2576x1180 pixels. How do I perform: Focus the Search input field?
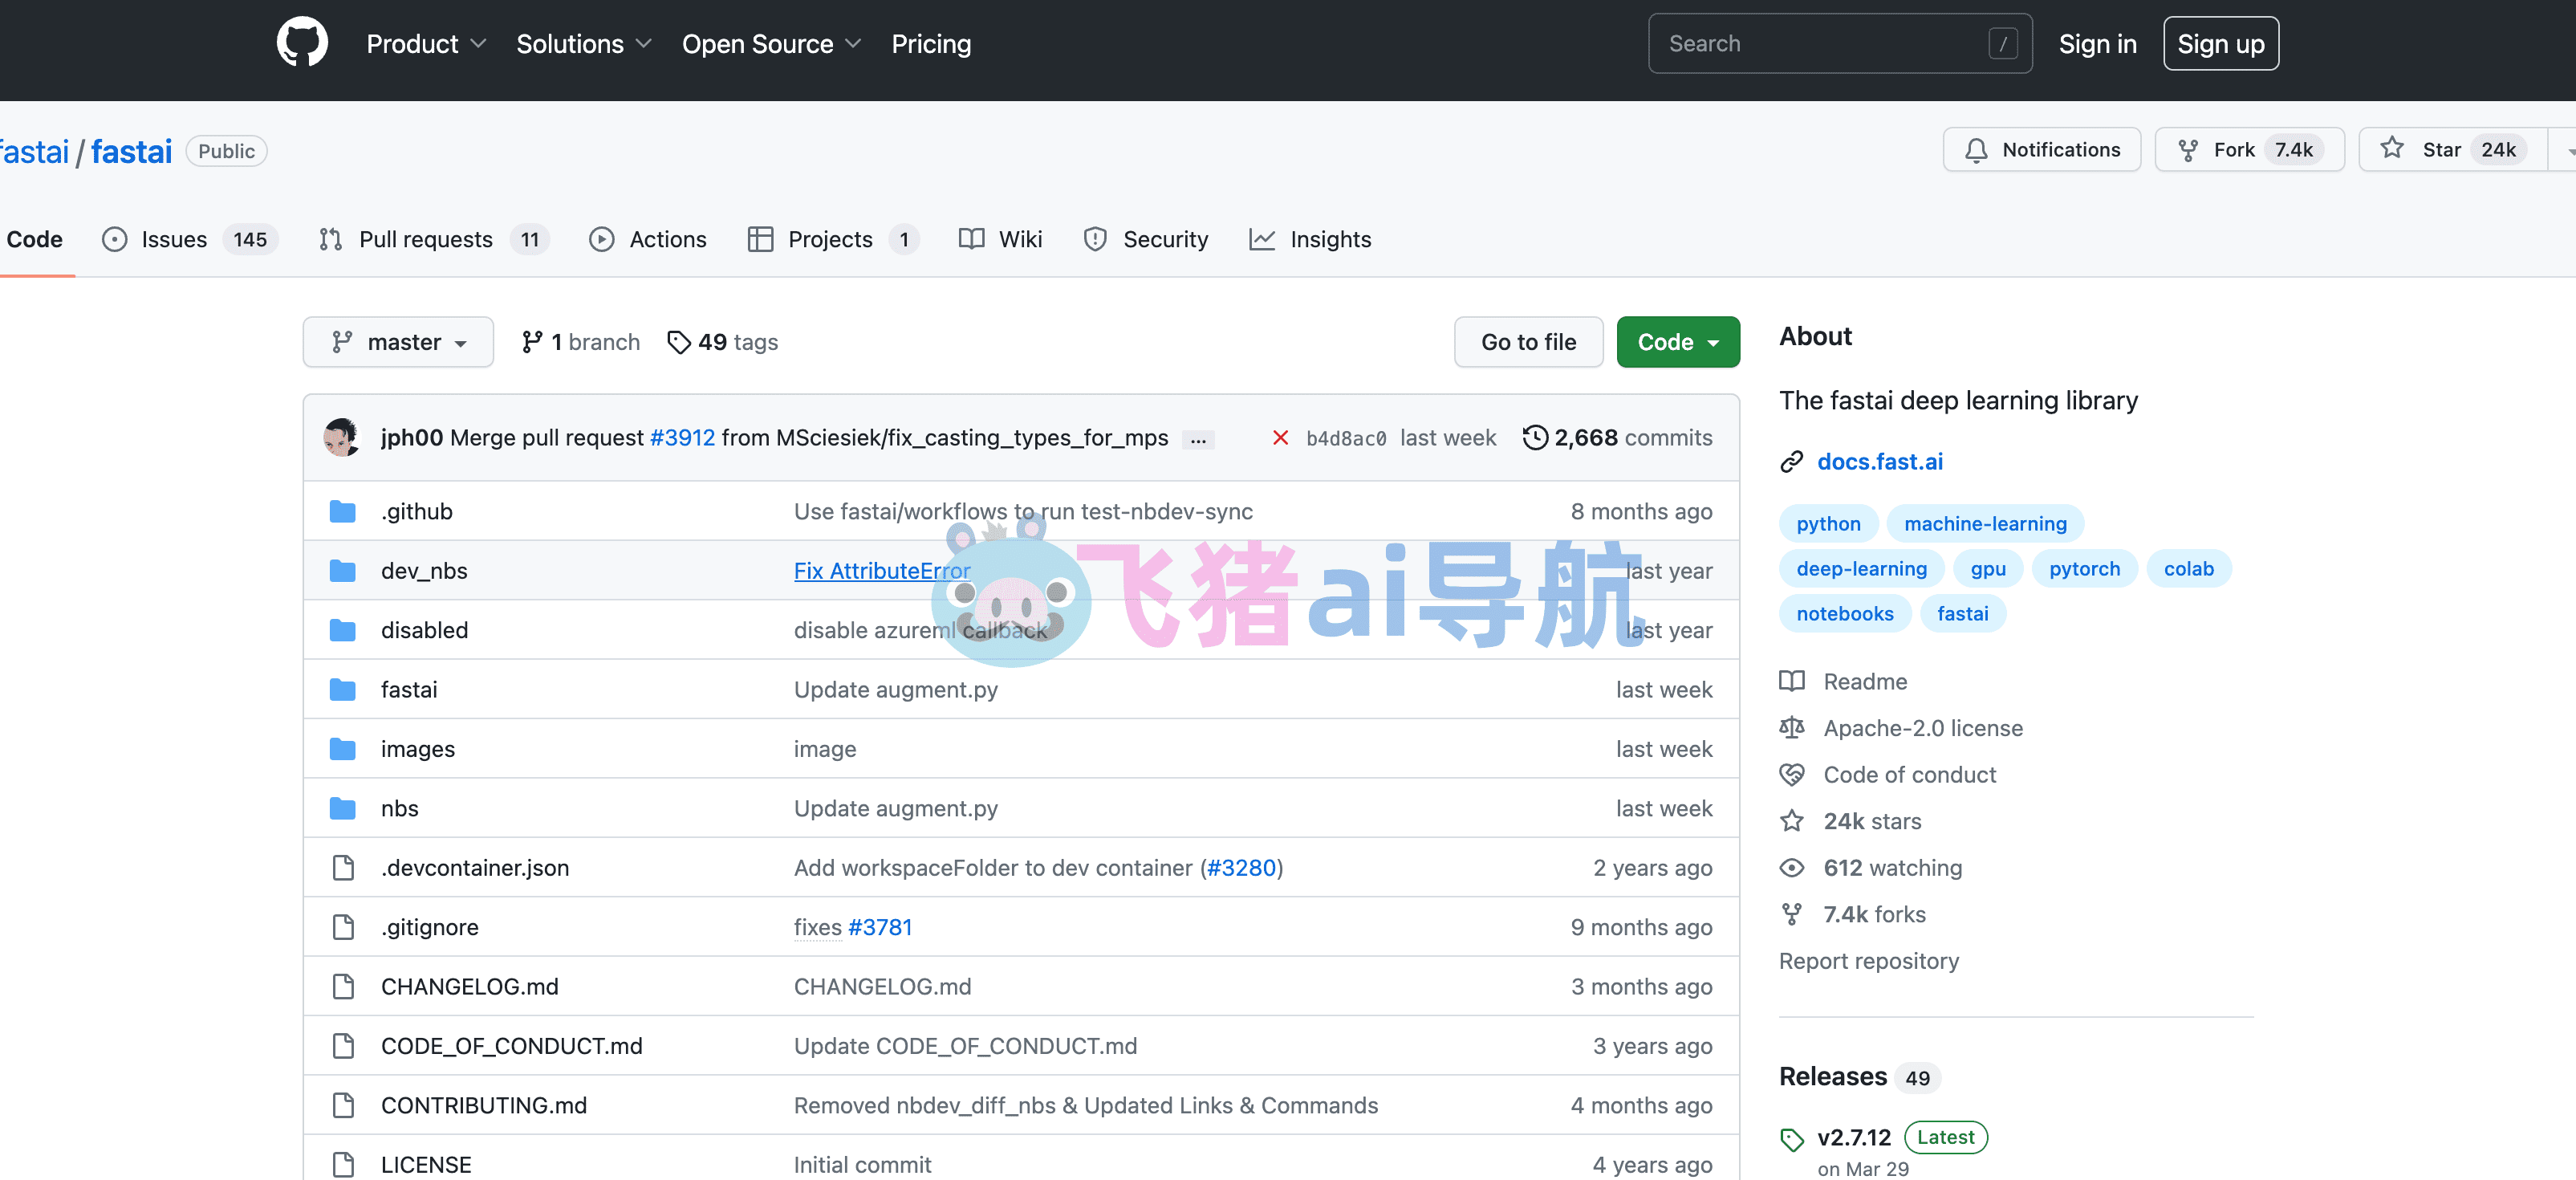tap(1839, 43)
